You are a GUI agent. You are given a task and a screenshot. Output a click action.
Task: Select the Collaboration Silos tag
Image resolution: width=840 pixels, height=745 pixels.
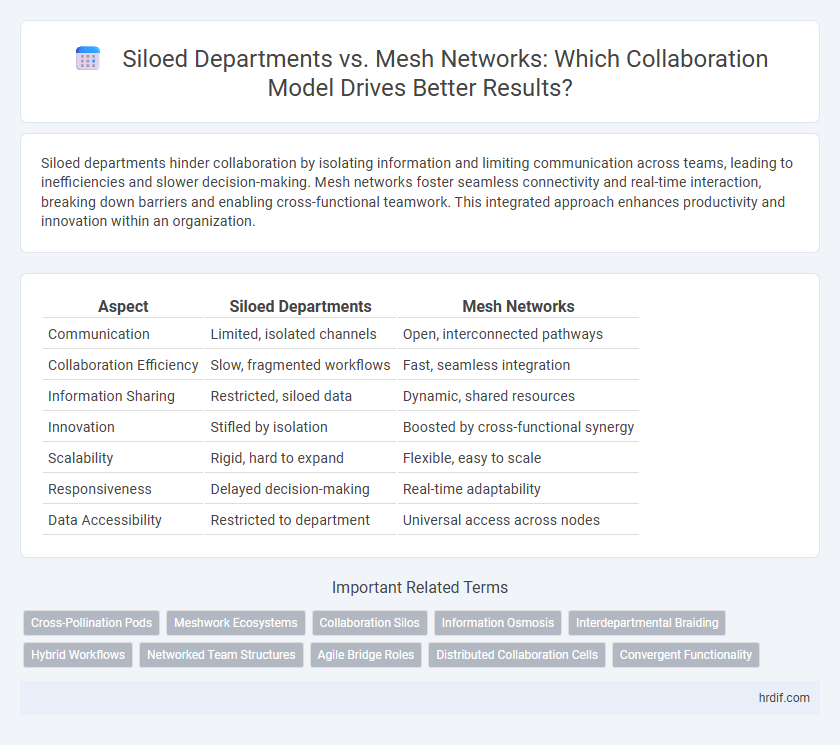(370, 623)
